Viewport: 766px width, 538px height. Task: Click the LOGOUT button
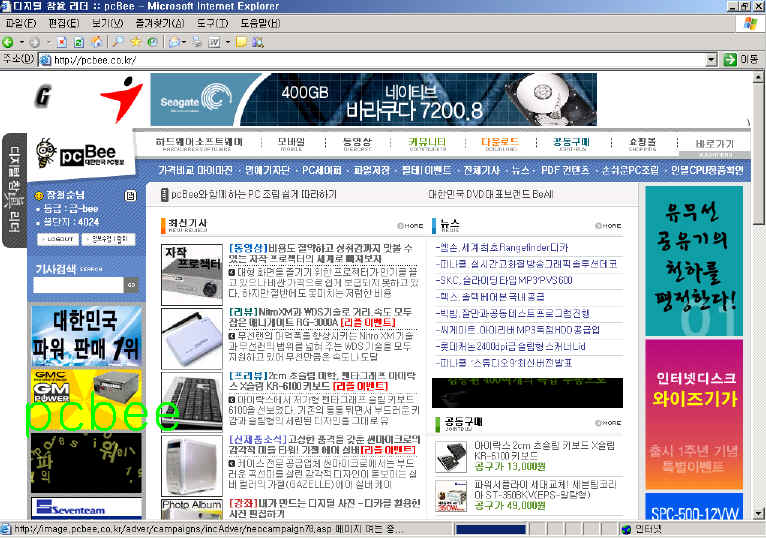click(58, 239)
